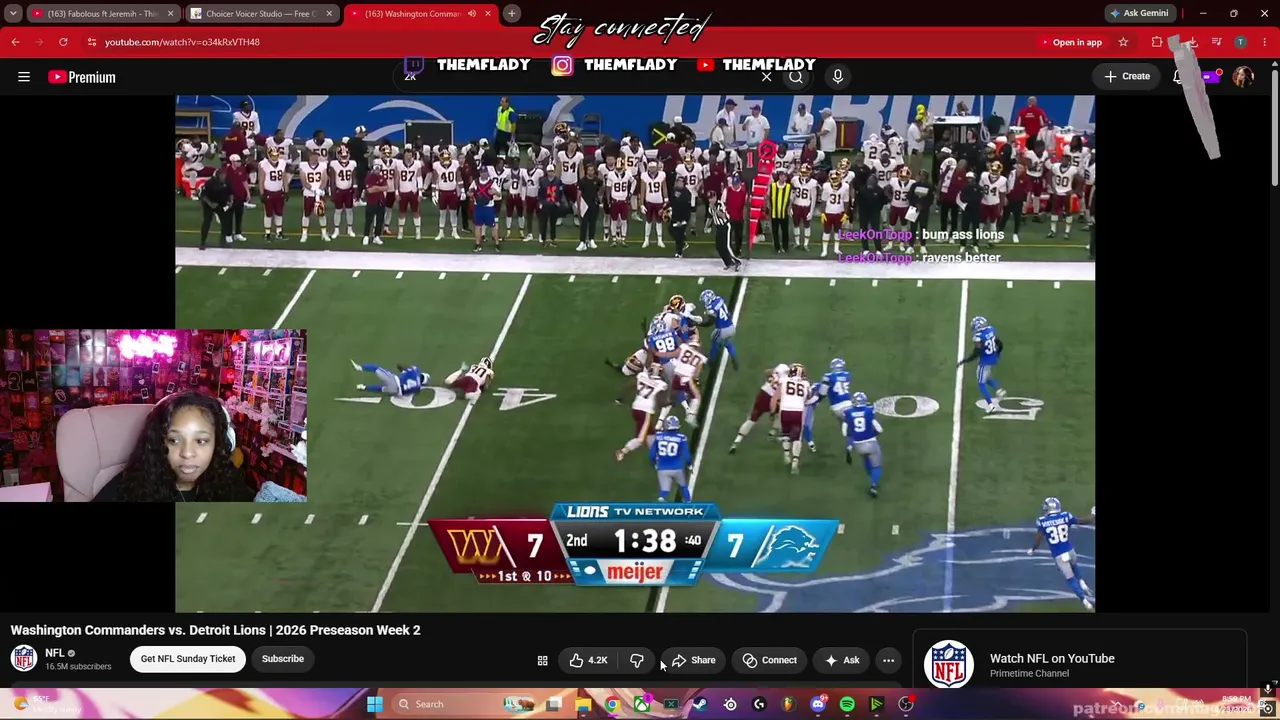Get NFL Sunday Ticket
The height and width of the screenshot is (720, 1280).
[x=188, y=659]
